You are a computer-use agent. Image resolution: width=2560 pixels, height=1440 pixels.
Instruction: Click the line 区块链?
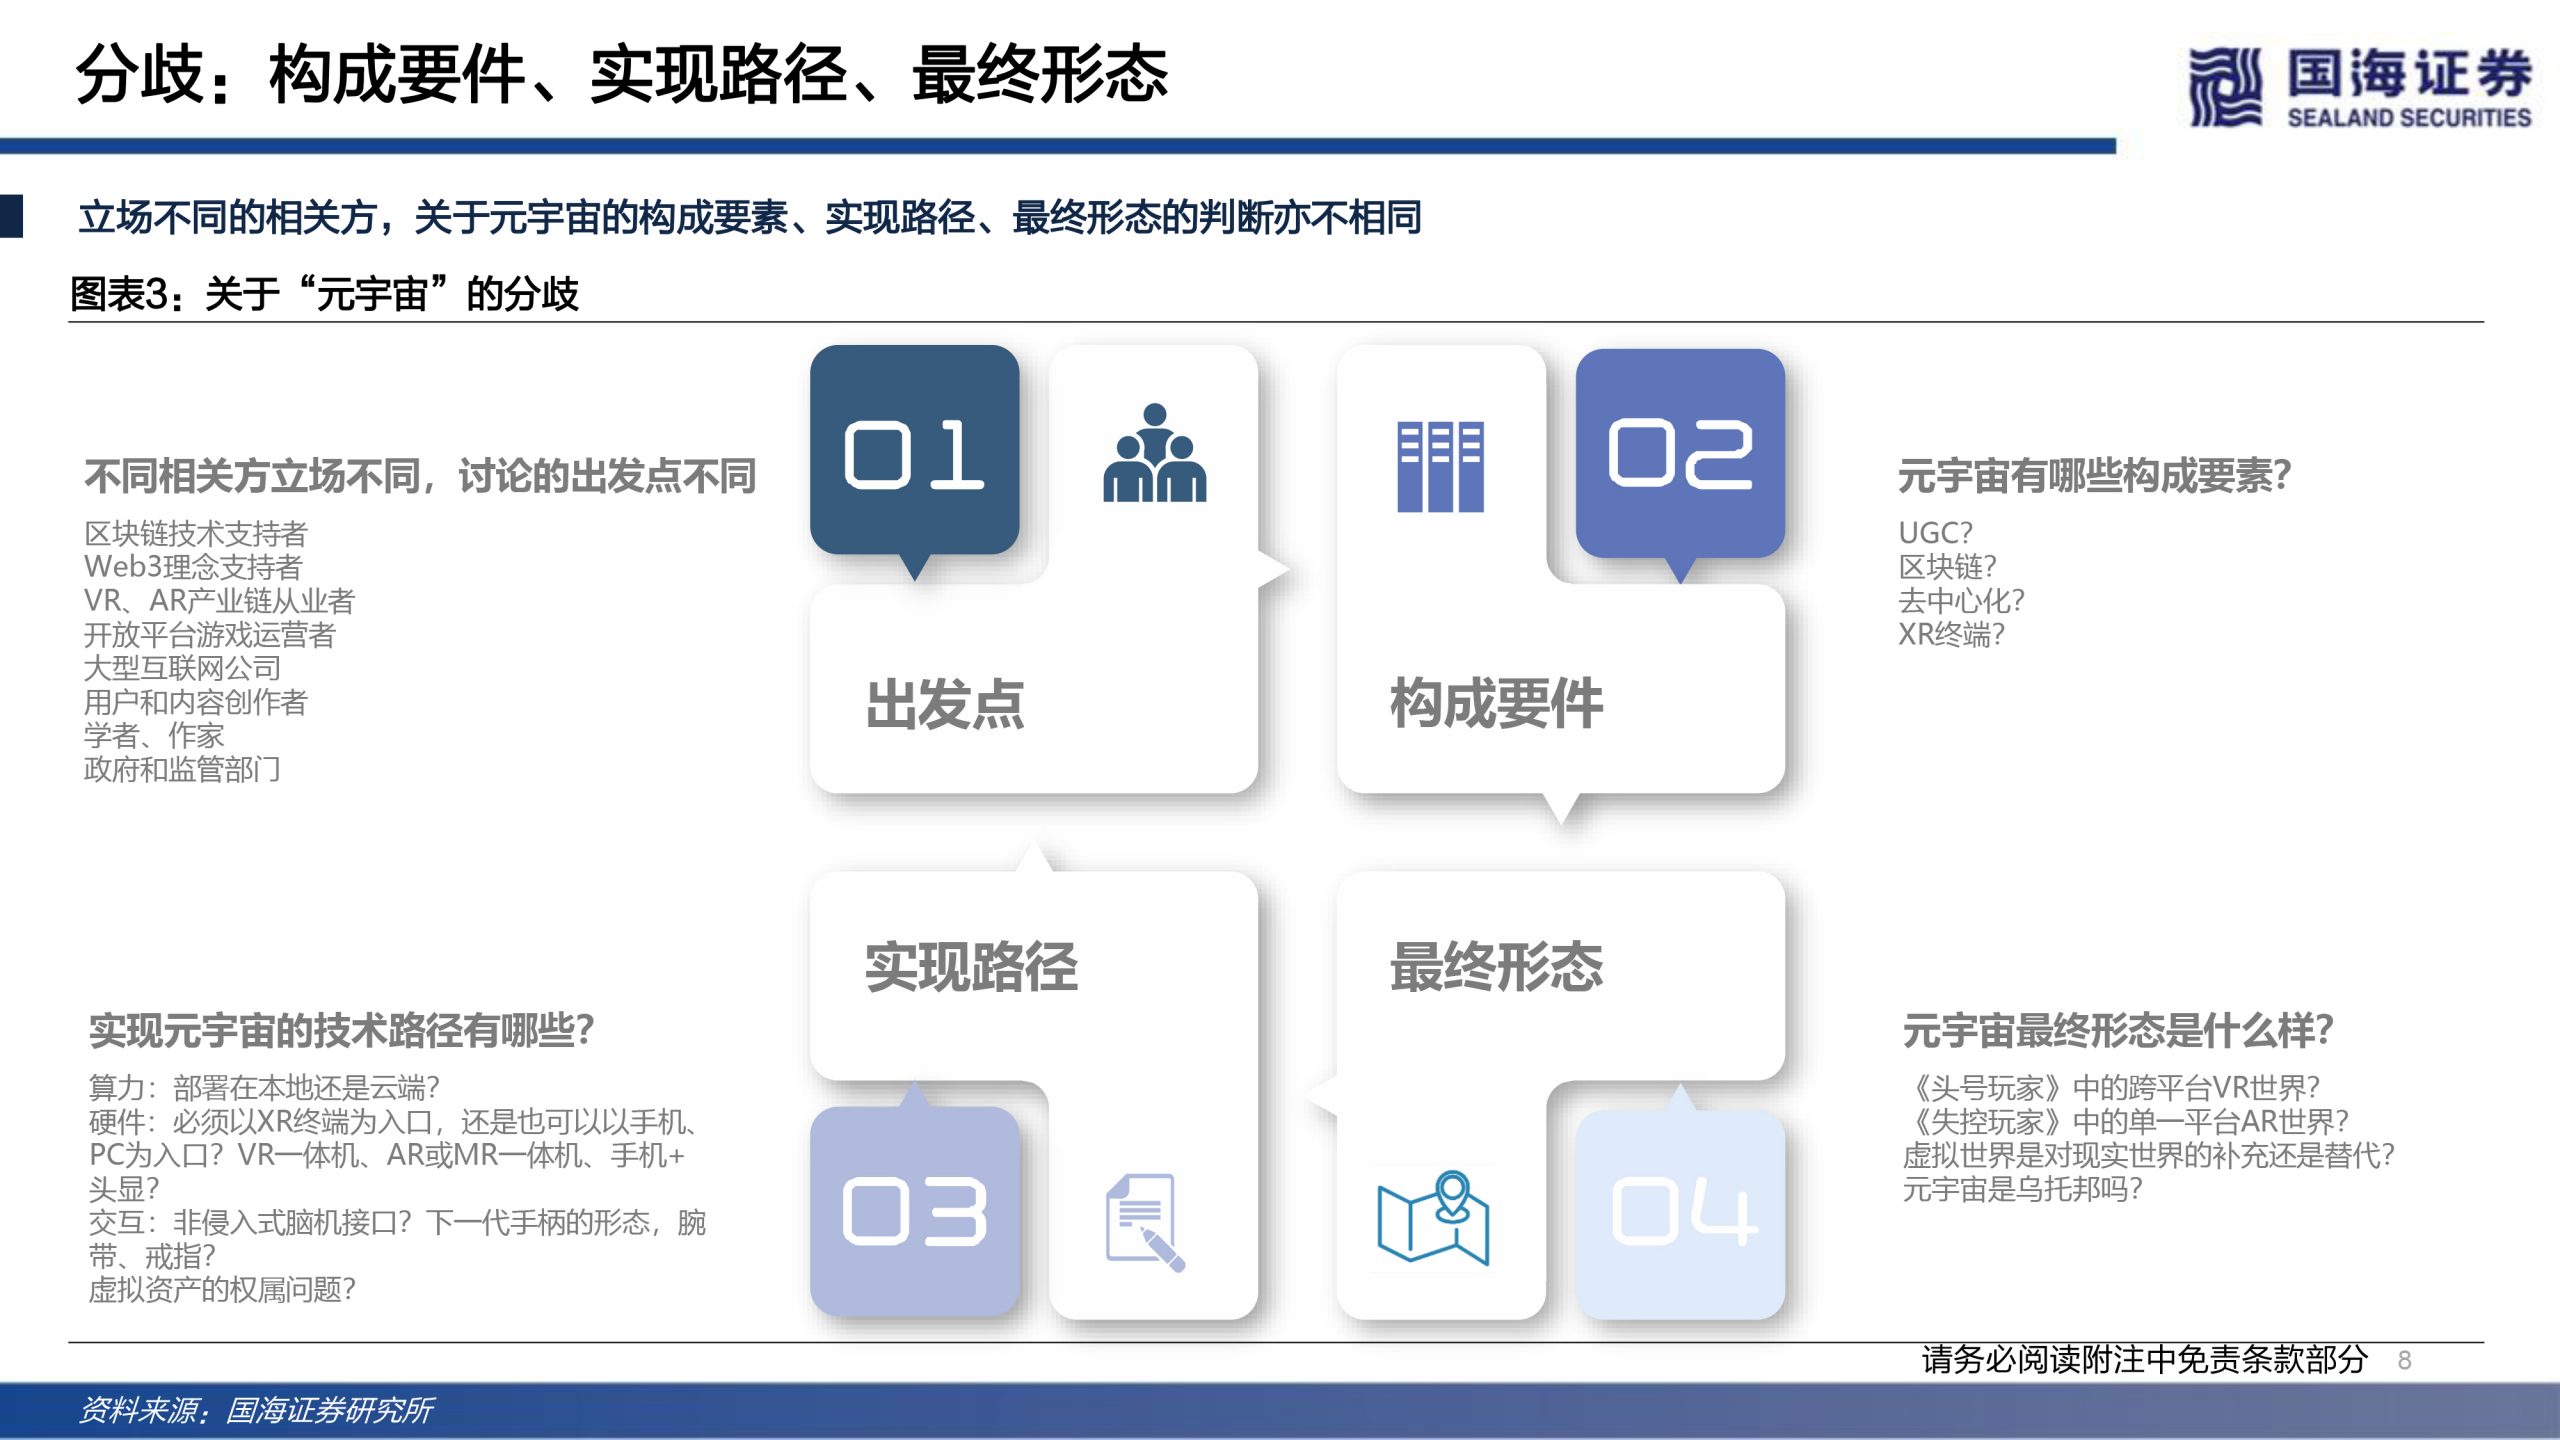[x=1947, y=567]
